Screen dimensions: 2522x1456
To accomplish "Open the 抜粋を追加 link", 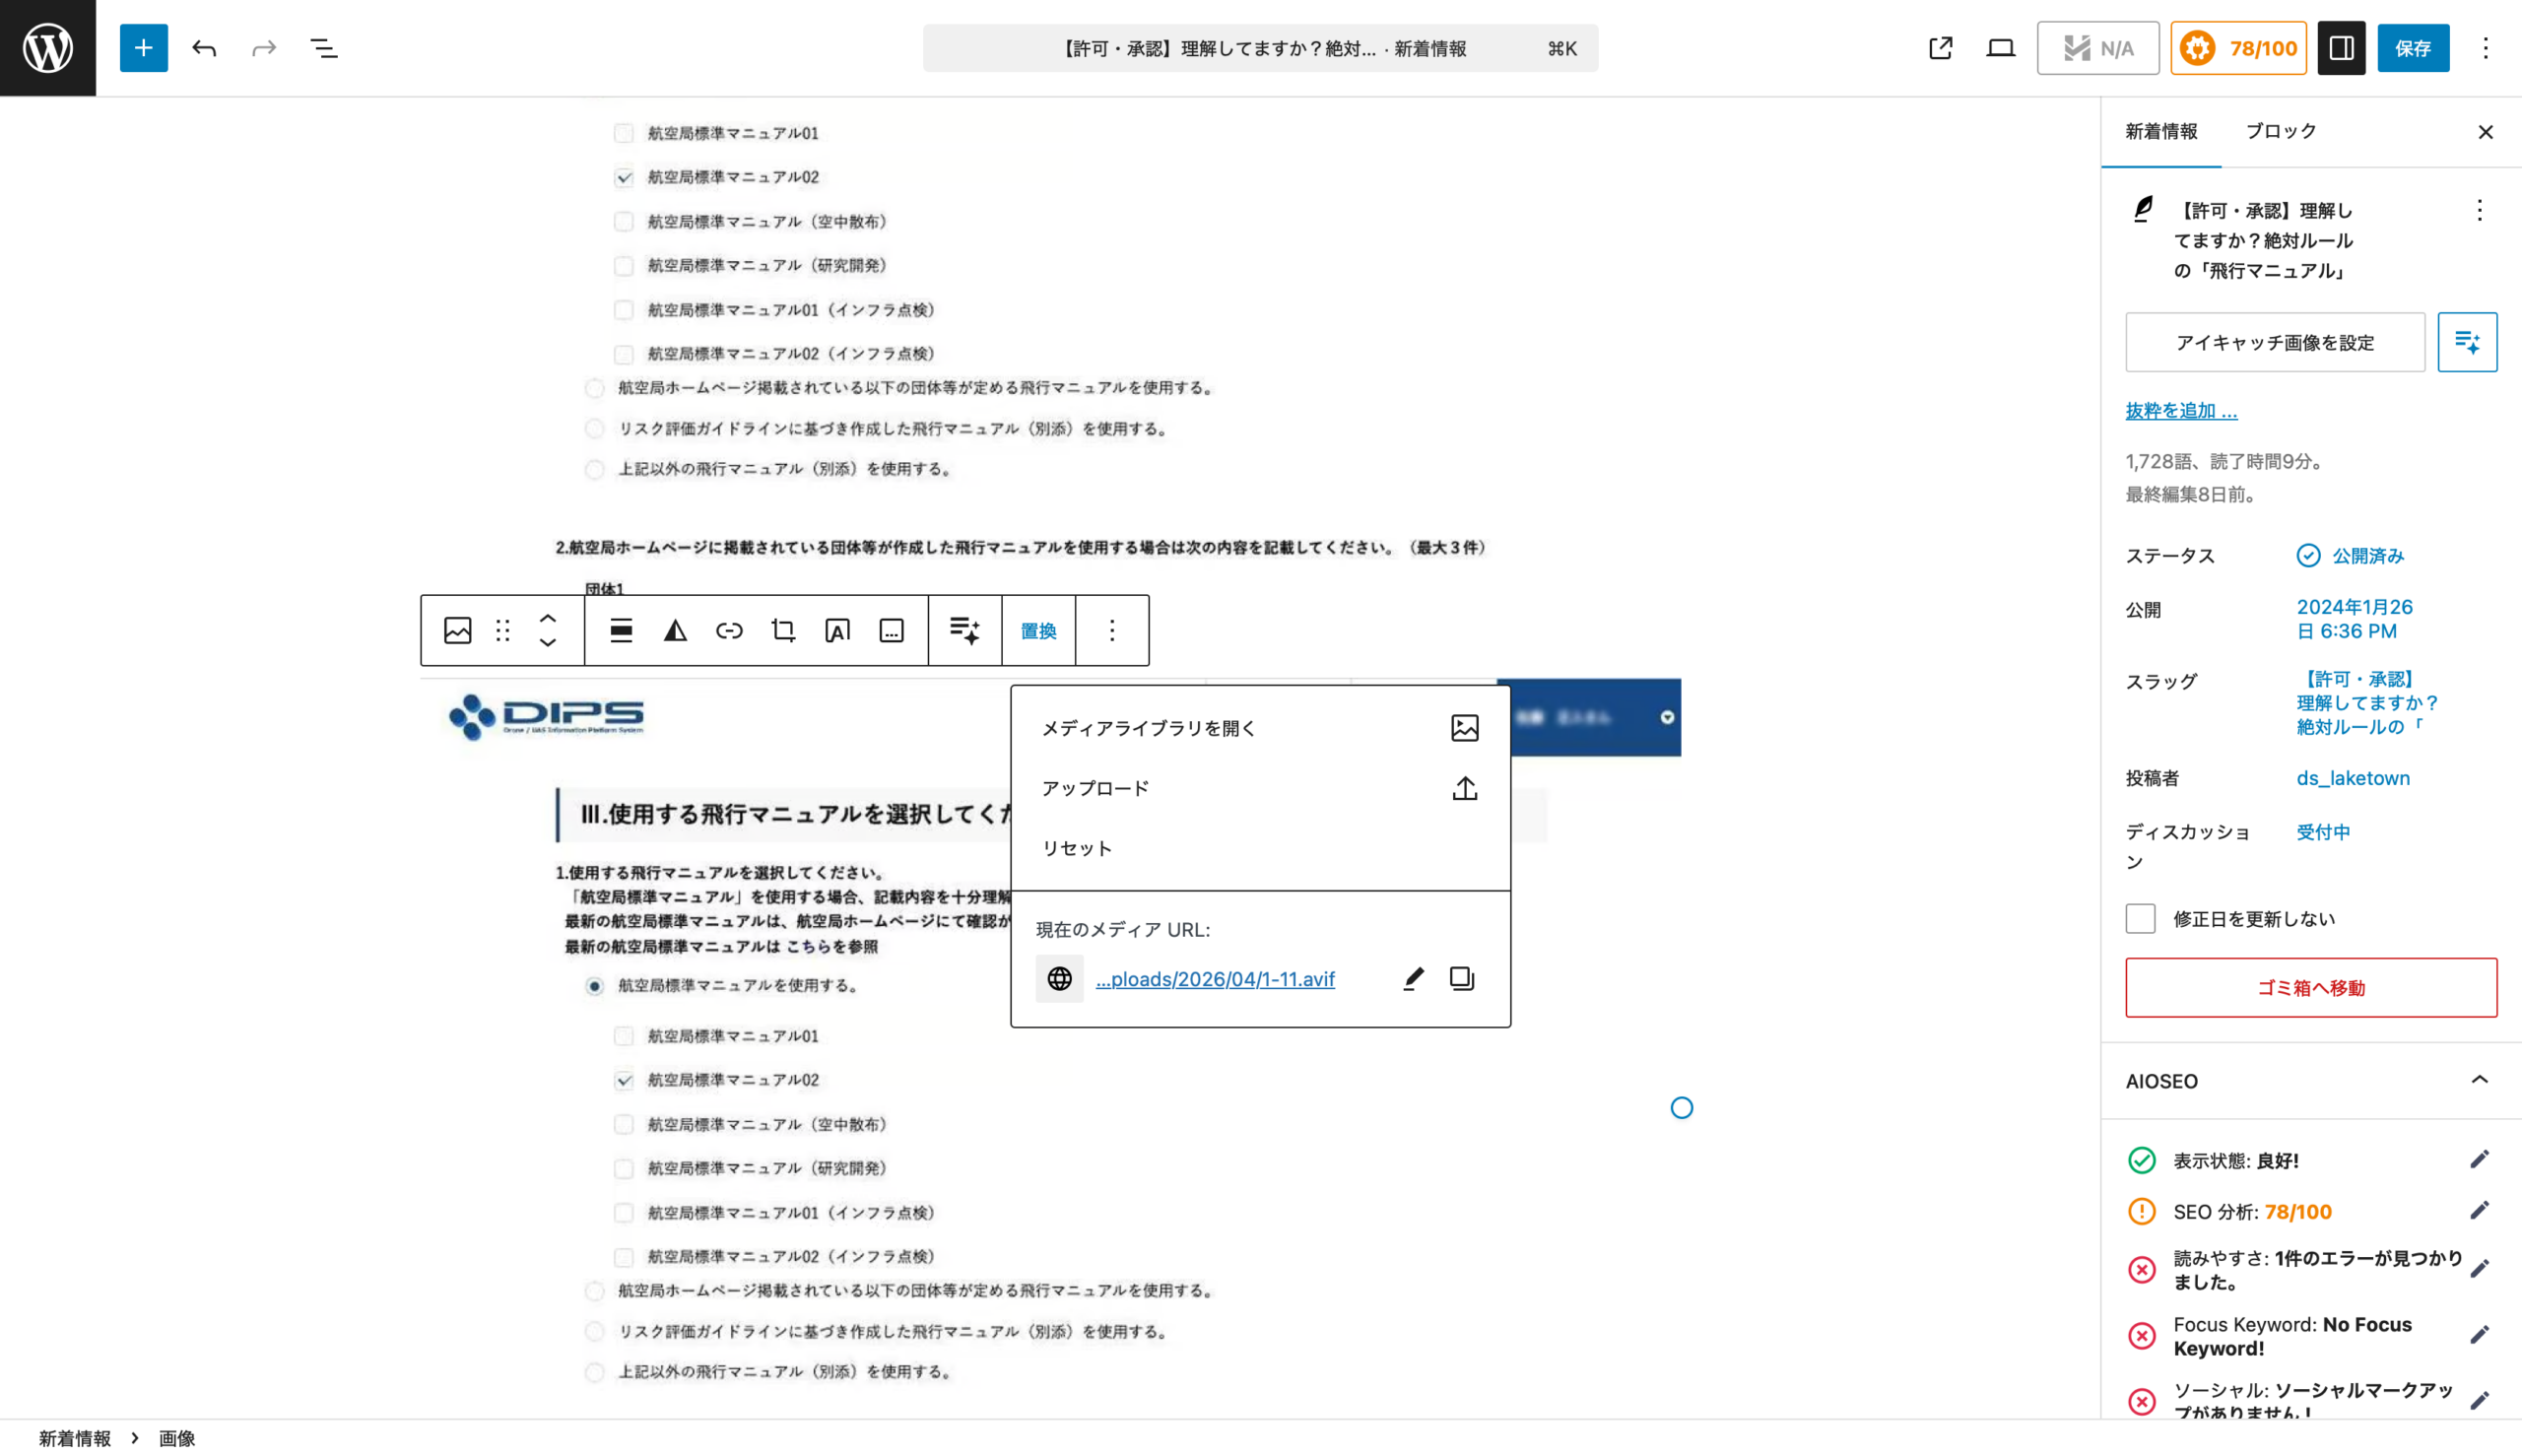I will [x=2181, y=410].
